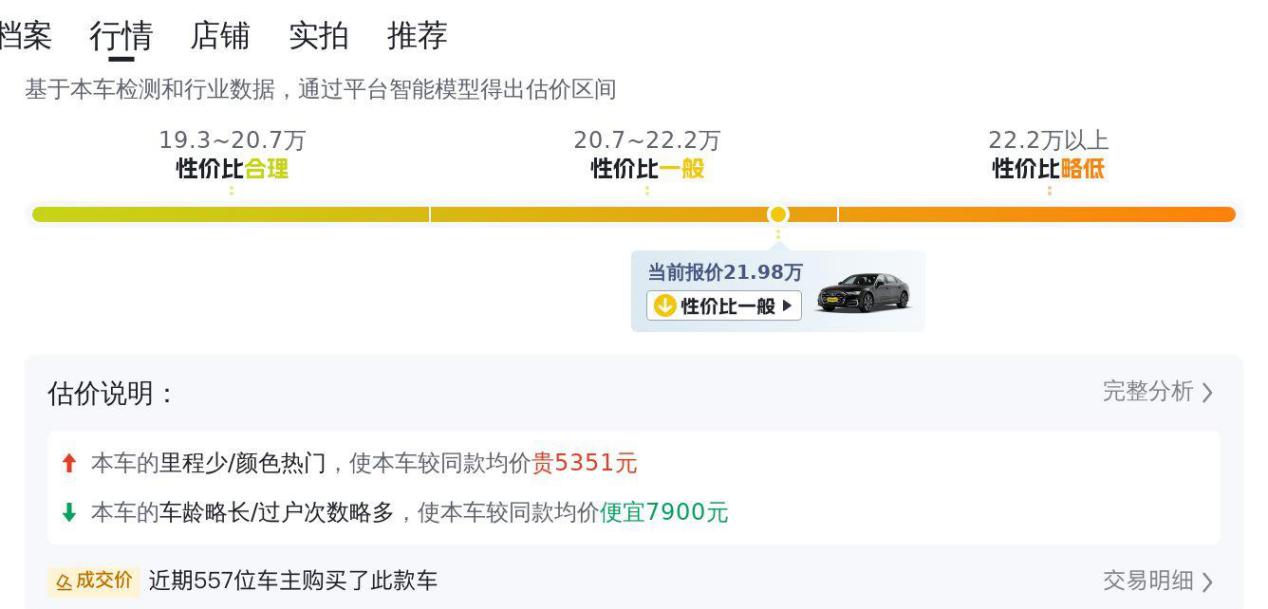This screenshot has width=1268, height=609.
Task: Click the 便宜7900元 green price text
Action: coord(664,514)
